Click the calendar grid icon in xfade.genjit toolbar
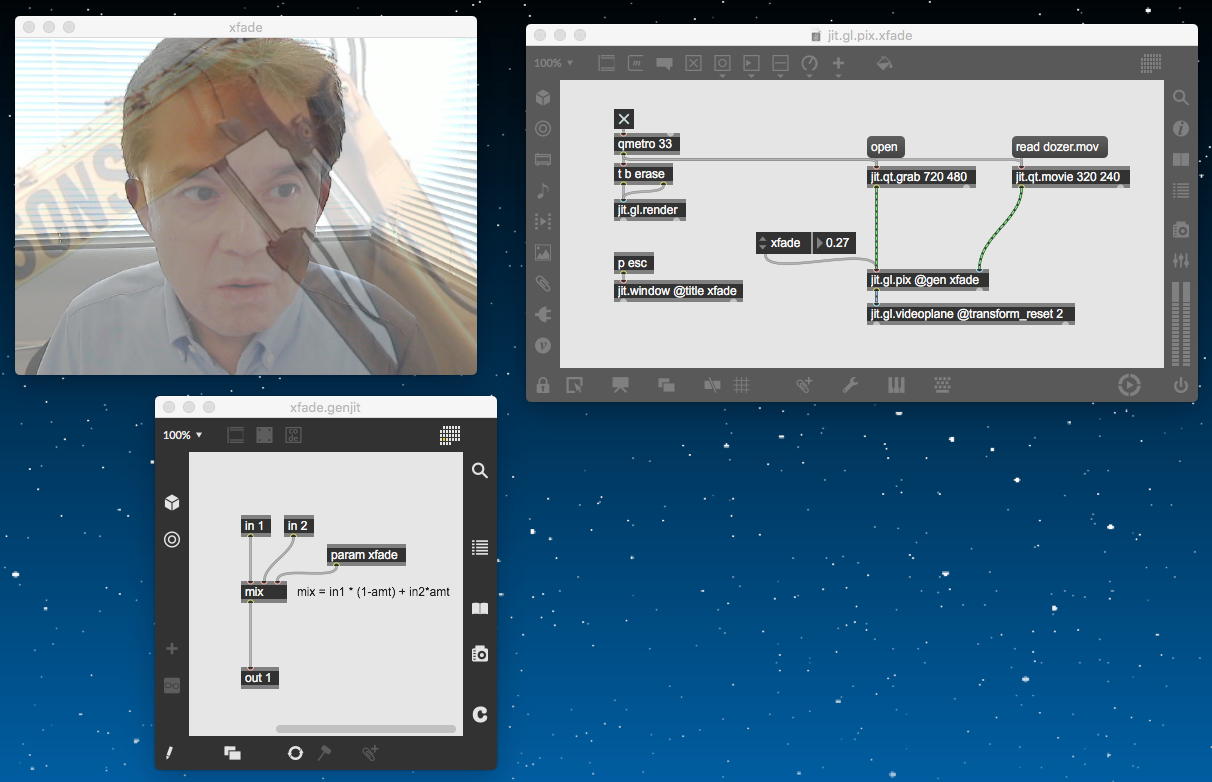Image resolution: width=1212 pixels, height=782 pixels. point(450,435)
